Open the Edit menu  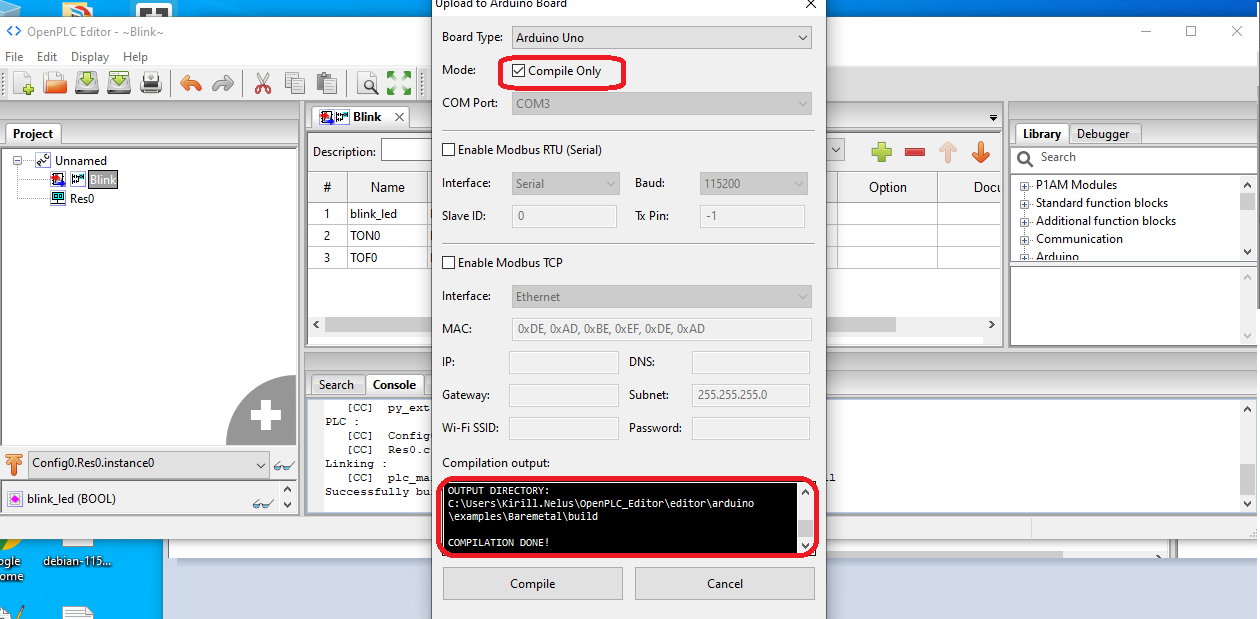coord(47,57)
